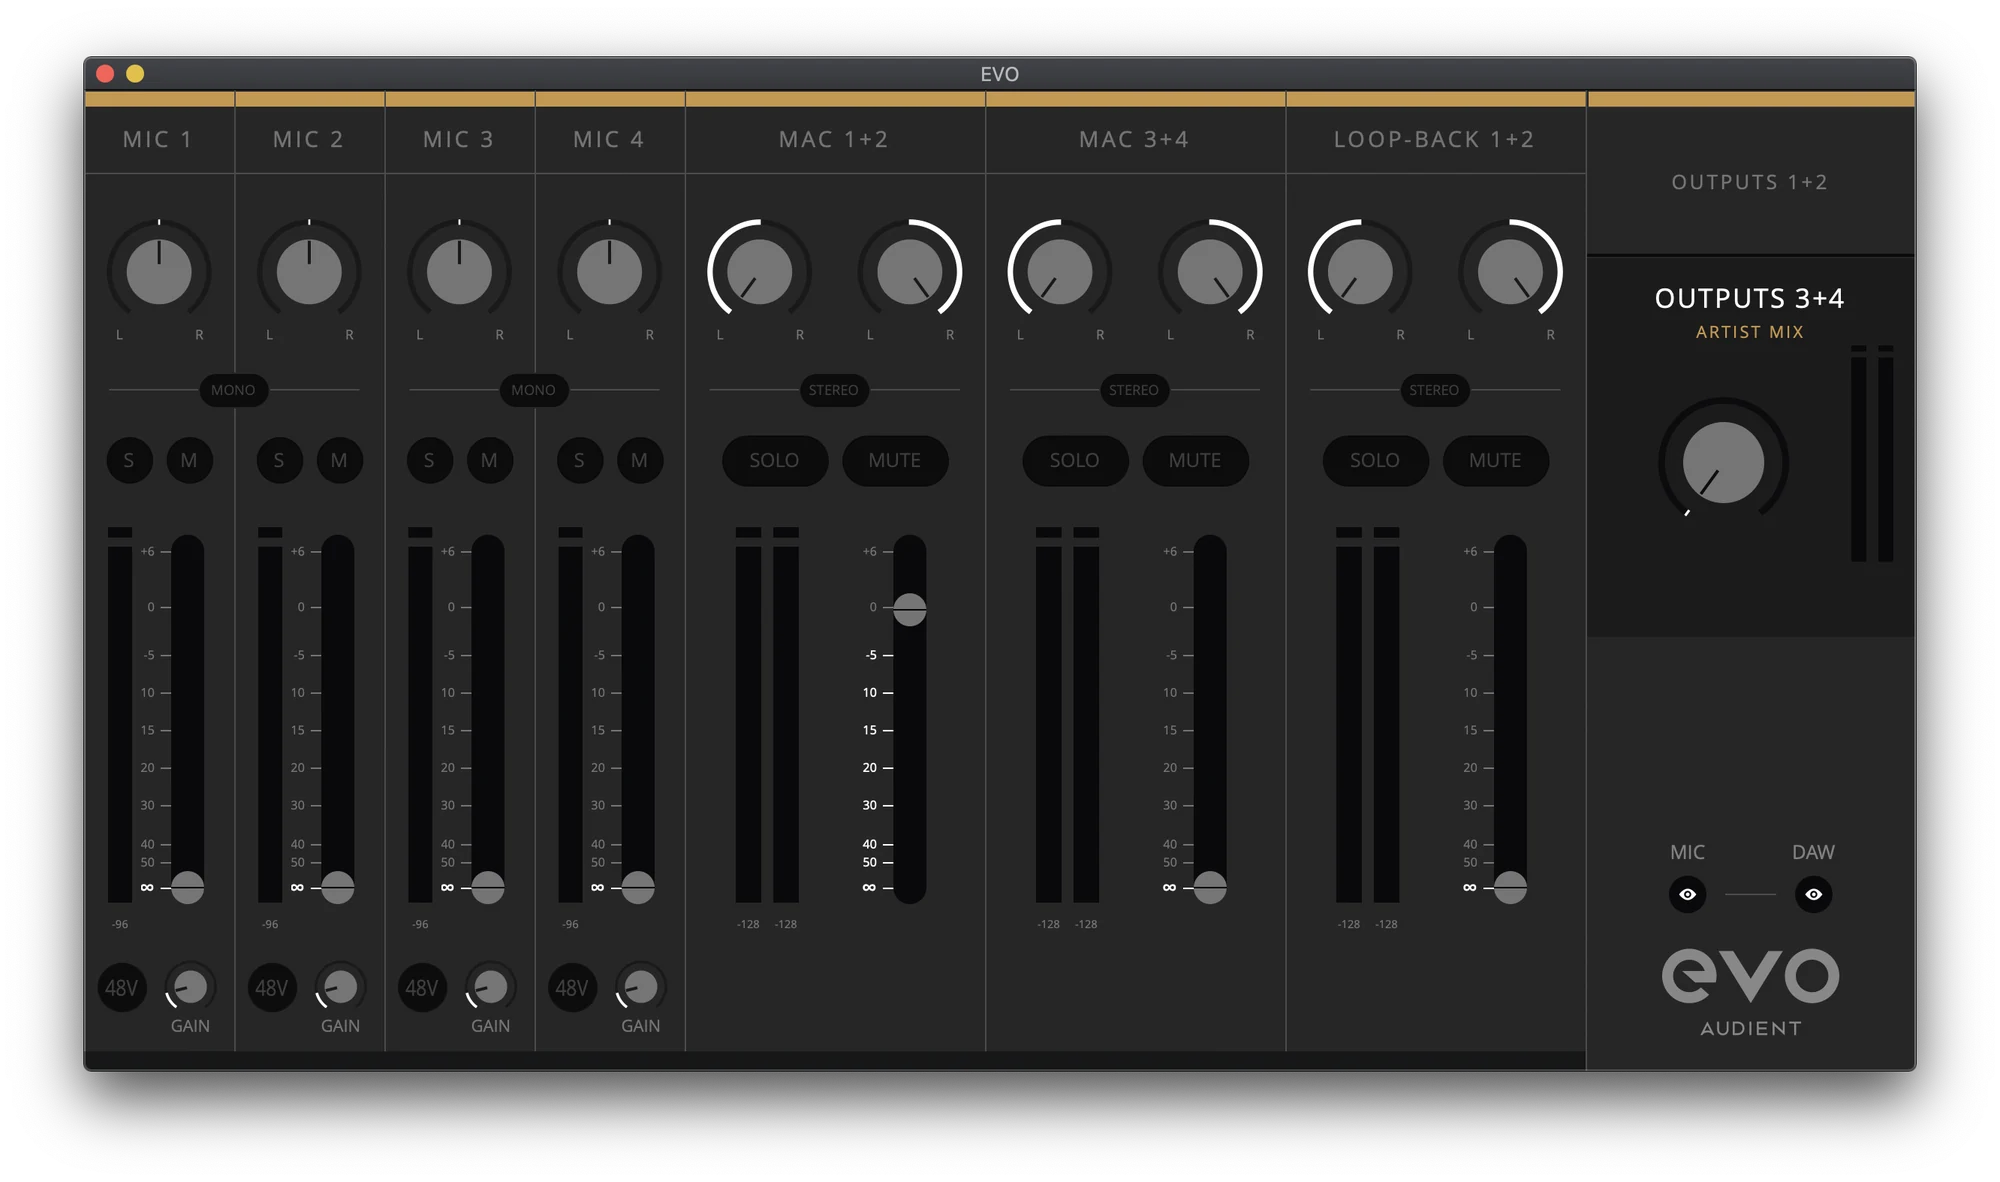Toggle MONO link for MIC 3 and 4
2000x1182 pixels.
[x=533, y=390]
